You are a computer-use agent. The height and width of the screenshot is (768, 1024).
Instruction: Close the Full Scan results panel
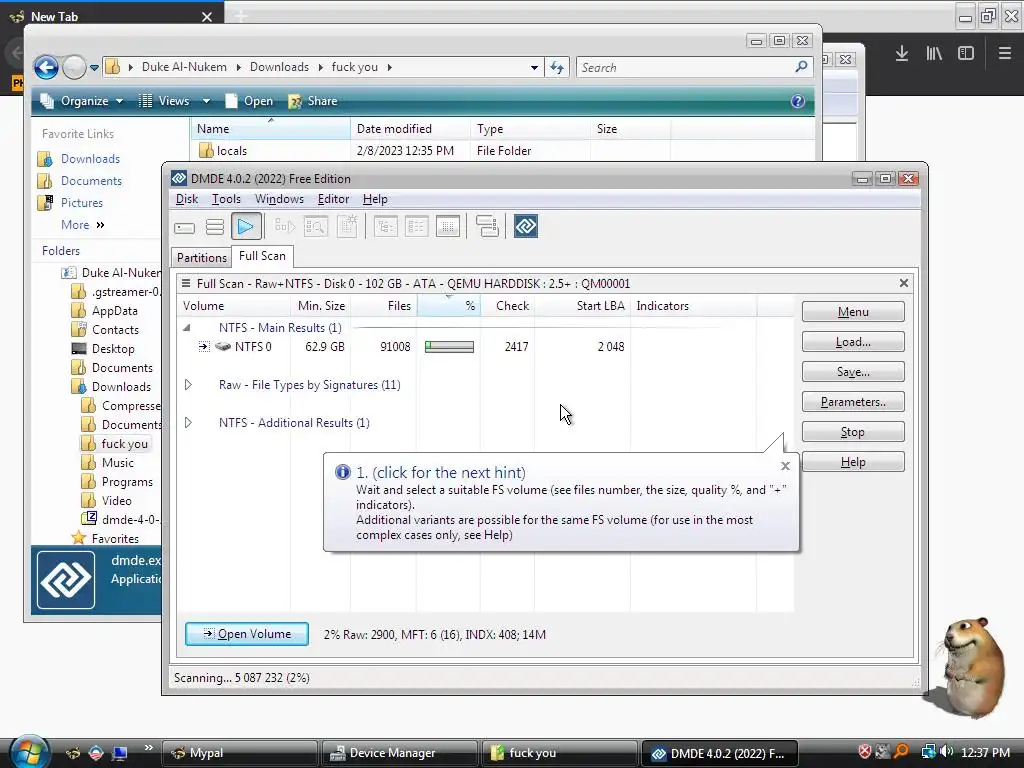pos(904,283)
